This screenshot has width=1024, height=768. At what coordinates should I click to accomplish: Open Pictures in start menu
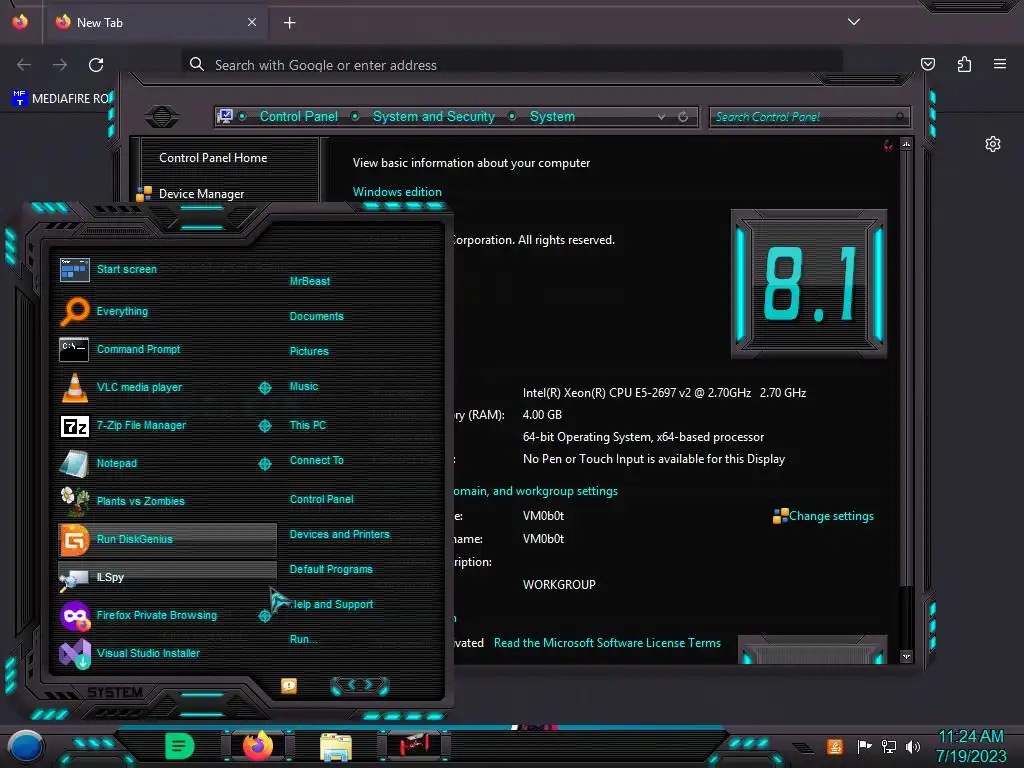309,351
